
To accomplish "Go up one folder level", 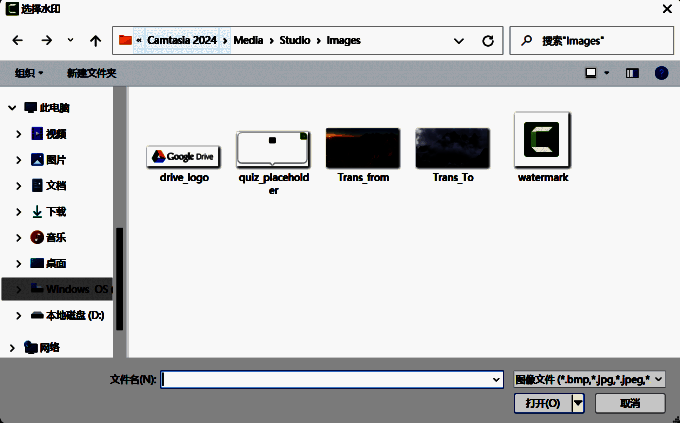I will 95,41.
